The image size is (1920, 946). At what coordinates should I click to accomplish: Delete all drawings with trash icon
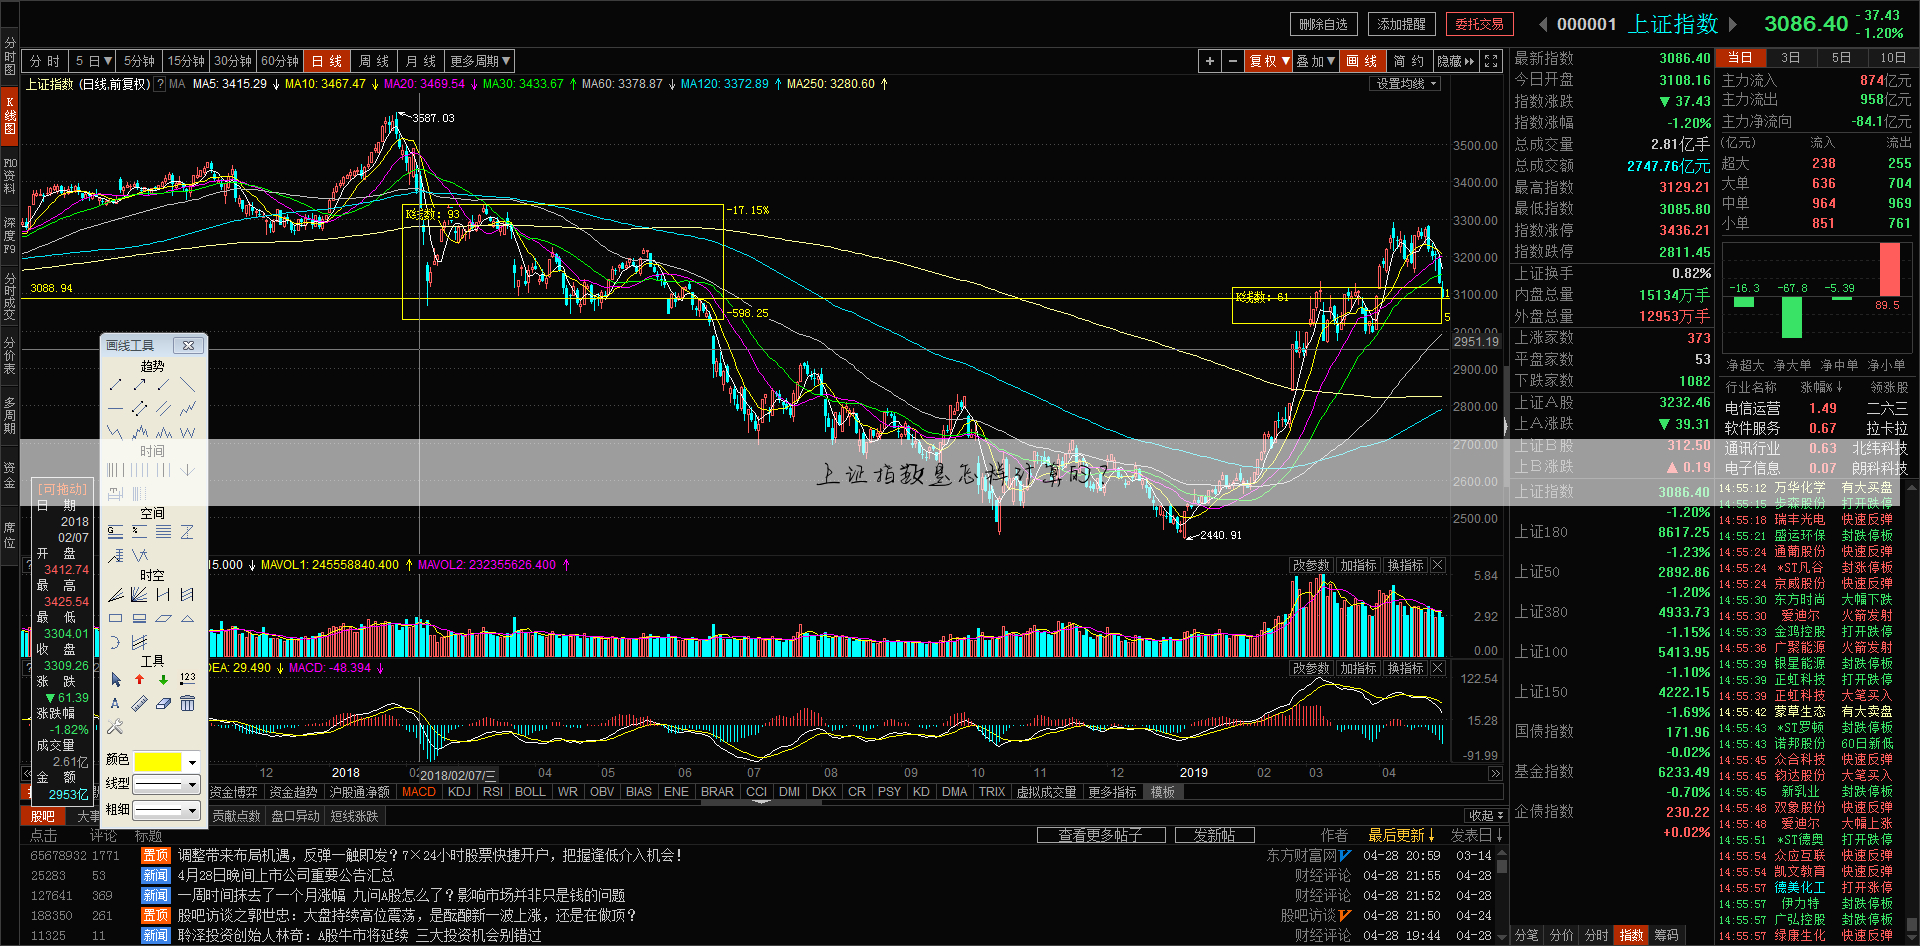point(187,703)
